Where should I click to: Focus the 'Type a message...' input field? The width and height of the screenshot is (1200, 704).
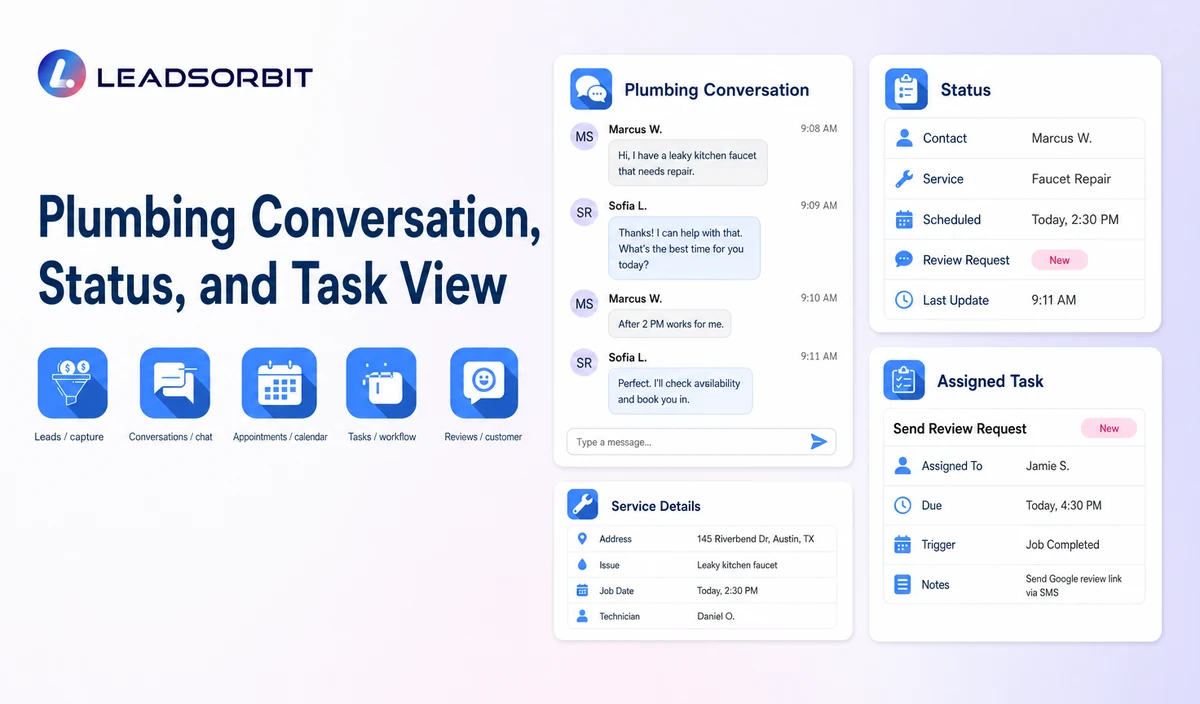pyautogui.click(x=701, y=442)
